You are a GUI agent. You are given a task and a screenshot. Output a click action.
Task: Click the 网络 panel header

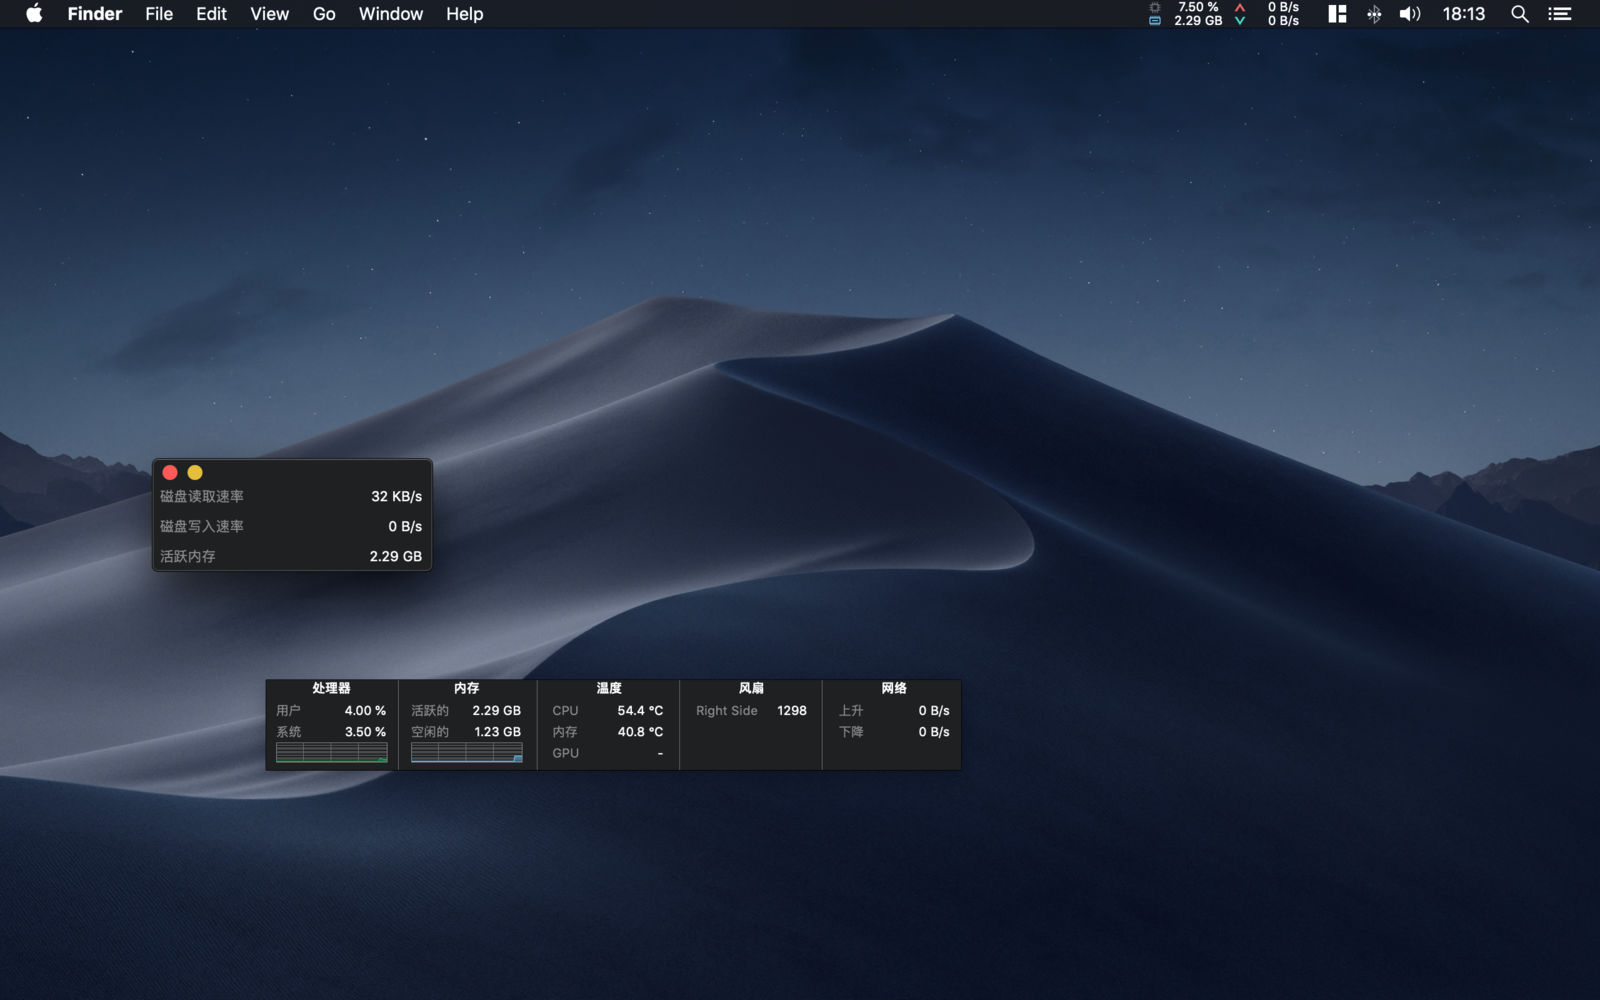tap(894, 688)
